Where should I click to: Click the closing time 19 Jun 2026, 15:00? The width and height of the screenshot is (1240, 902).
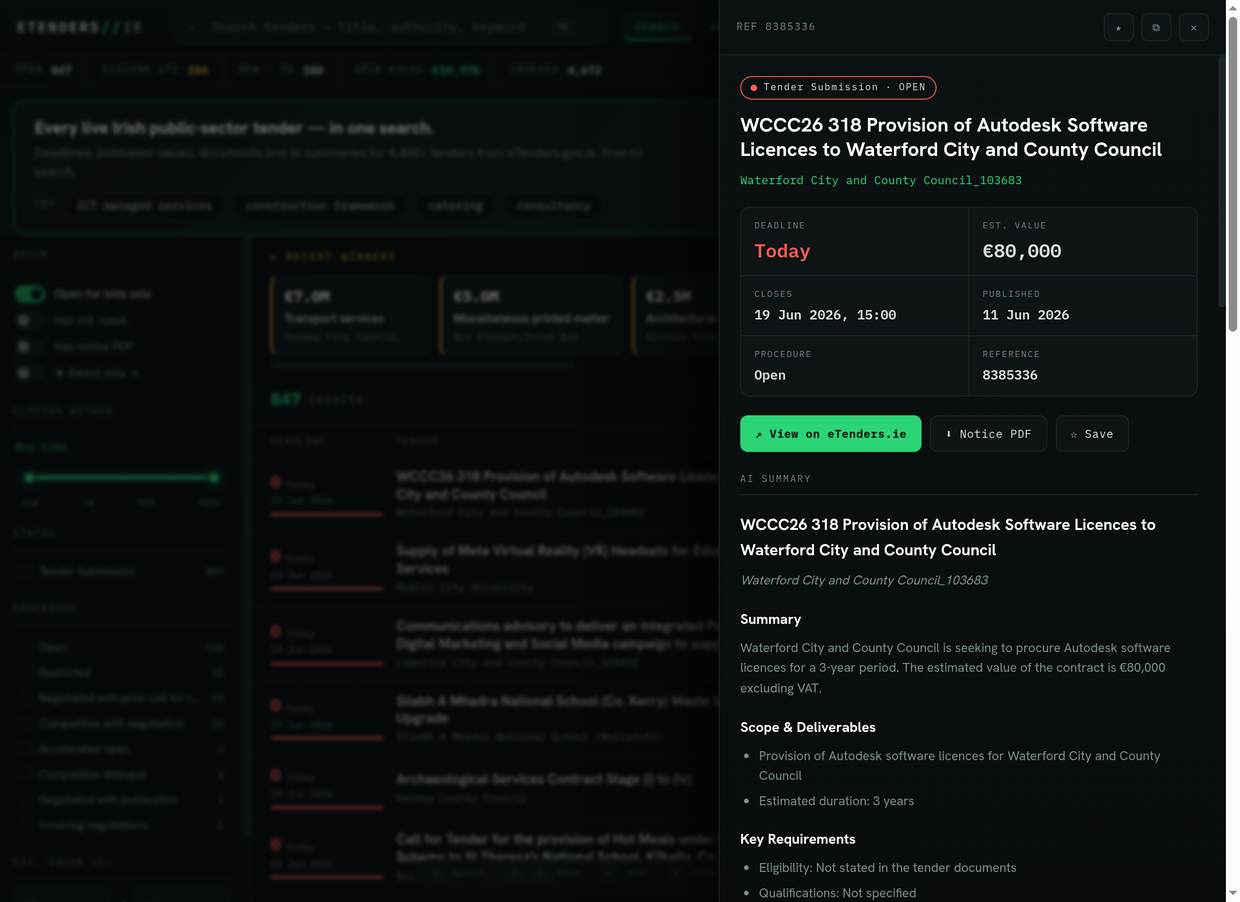(x=825, y=315)
